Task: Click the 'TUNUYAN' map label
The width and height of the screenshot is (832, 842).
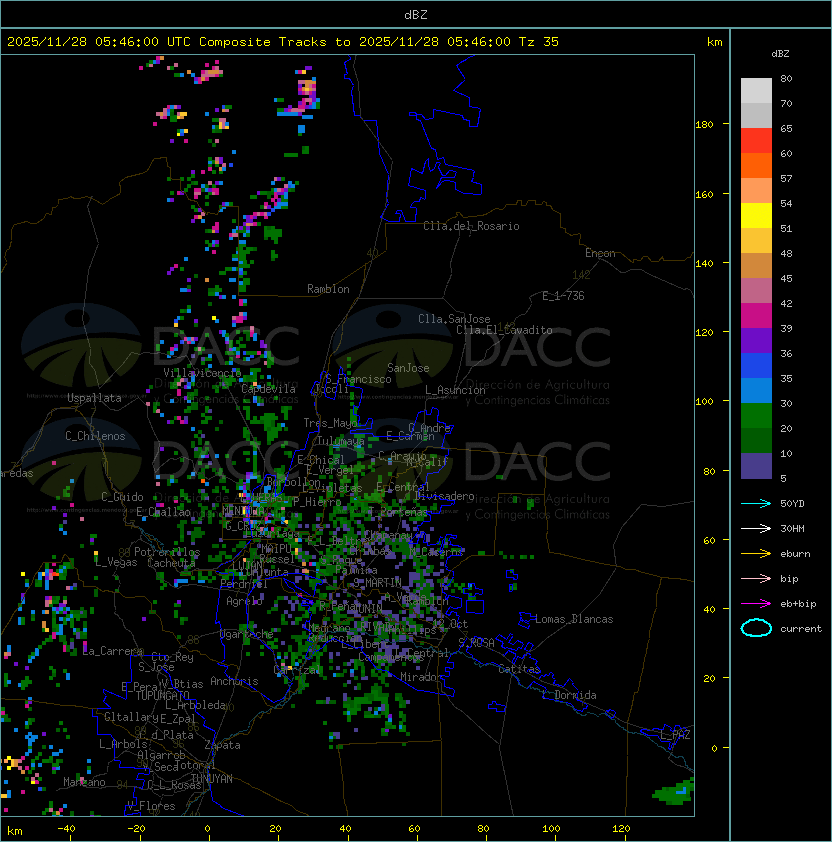Action: (212, 779)
